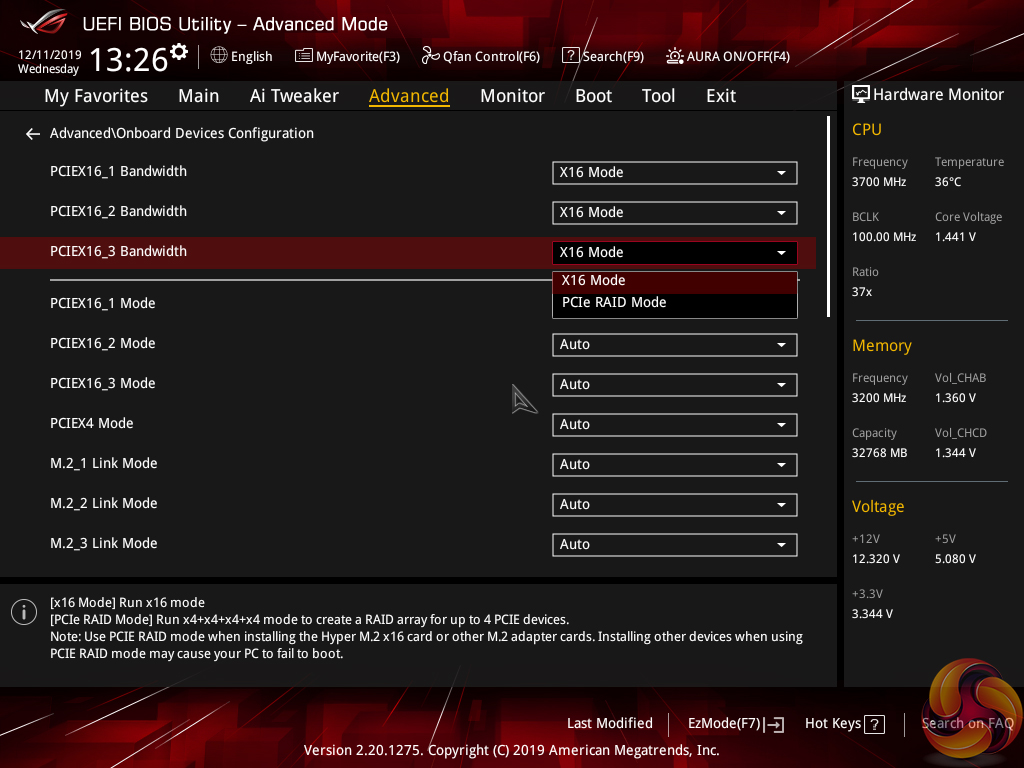Viewport: 1024px width, 768px height.
Task: Toggle AURA ON/OFF(F4)
Action: pyautogui.click(x=728, y=56)
